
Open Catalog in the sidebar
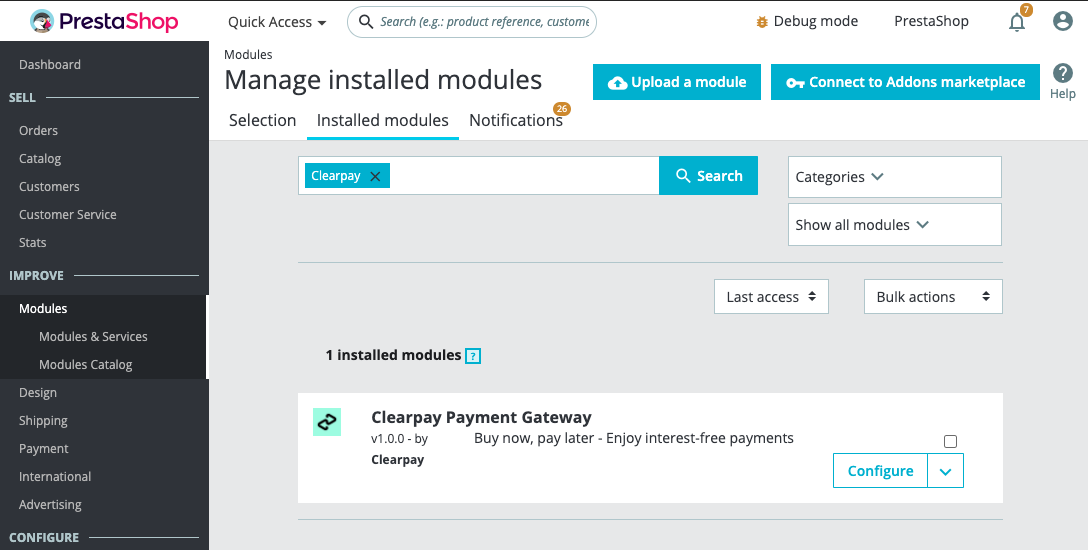coord(40,159)
